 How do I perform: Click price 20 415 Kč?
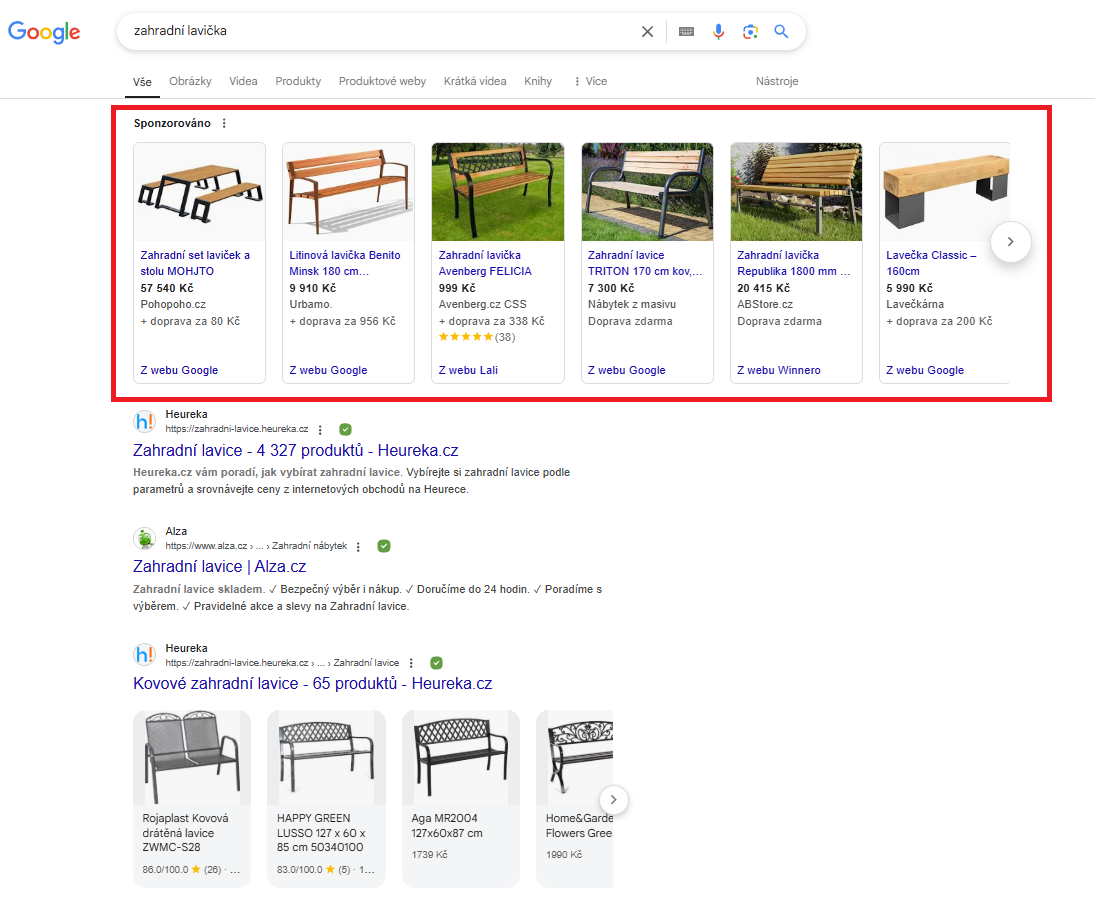(763, 288)
